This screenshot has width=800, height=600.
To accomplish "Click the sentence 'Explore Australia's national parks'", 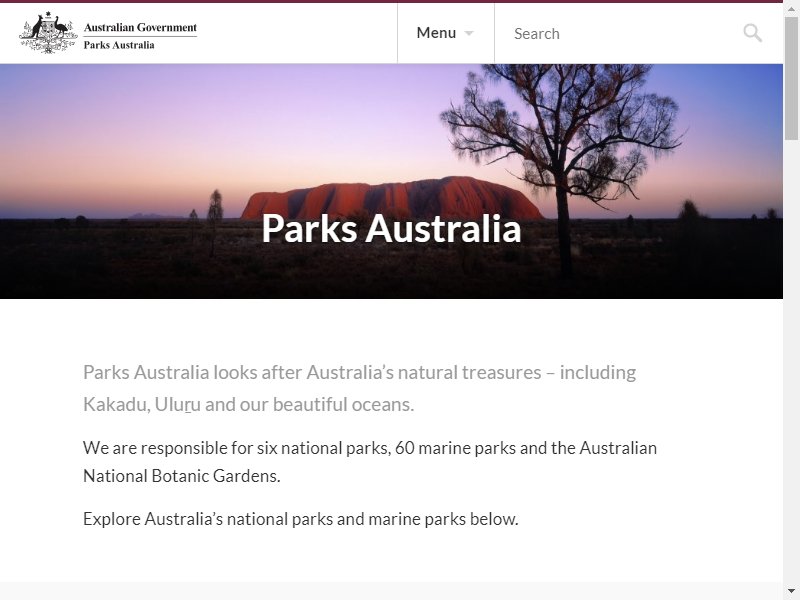I will point(301,519).
